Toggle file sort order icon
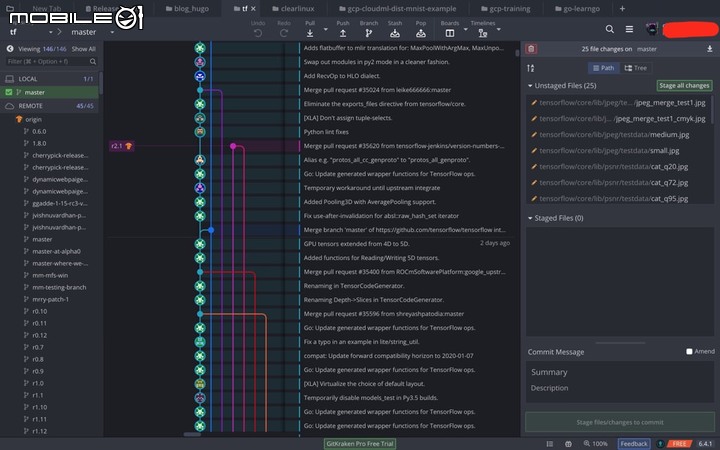 click(531, 68)
